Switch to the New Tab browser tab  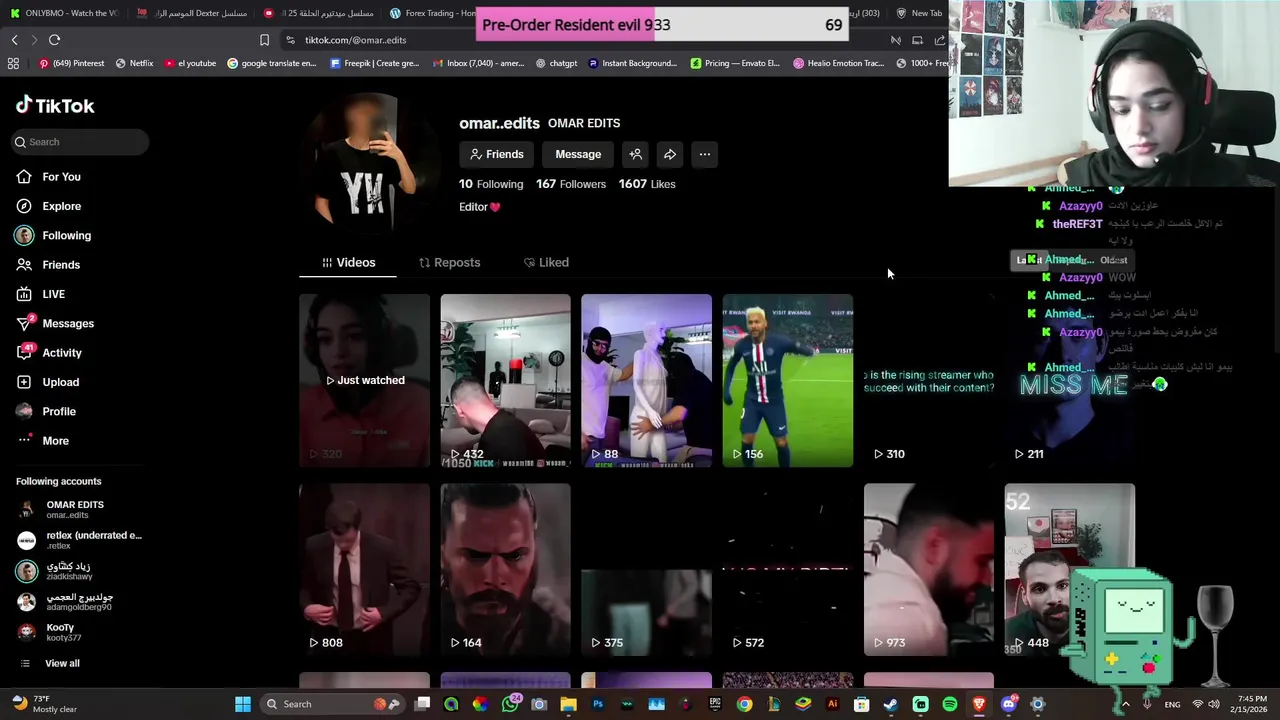pyautogui.click(x=918, y=13)
